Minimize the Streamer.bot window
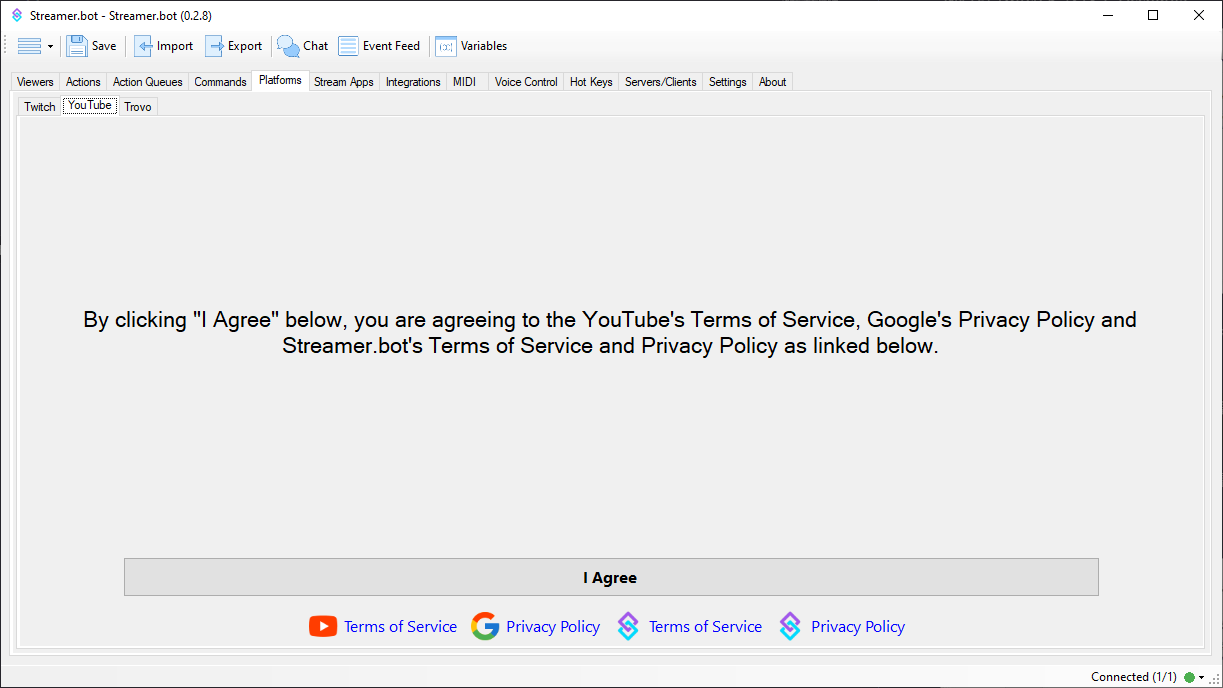The image size is (1223, 688). click(1108, 15)
